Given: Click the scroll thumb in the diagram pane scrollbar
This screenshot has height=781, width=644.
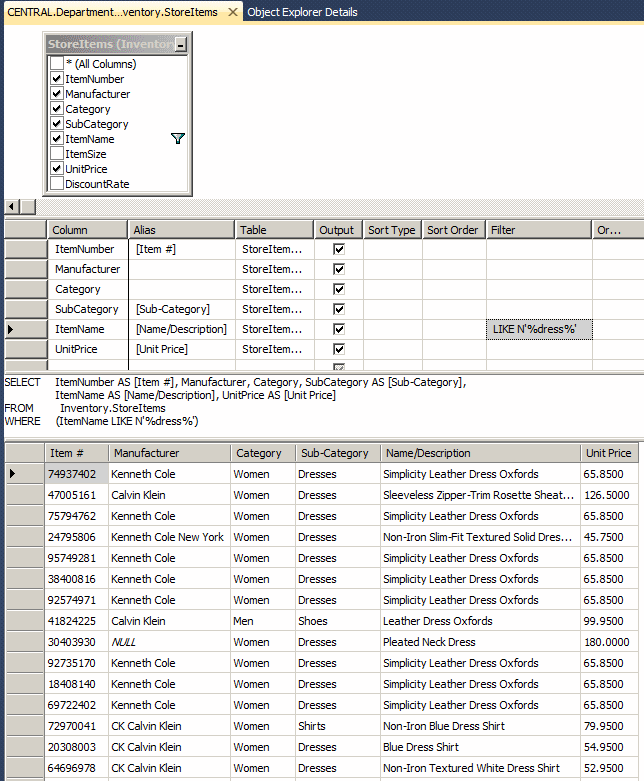Looking at the screenshot, I should 28,206.
